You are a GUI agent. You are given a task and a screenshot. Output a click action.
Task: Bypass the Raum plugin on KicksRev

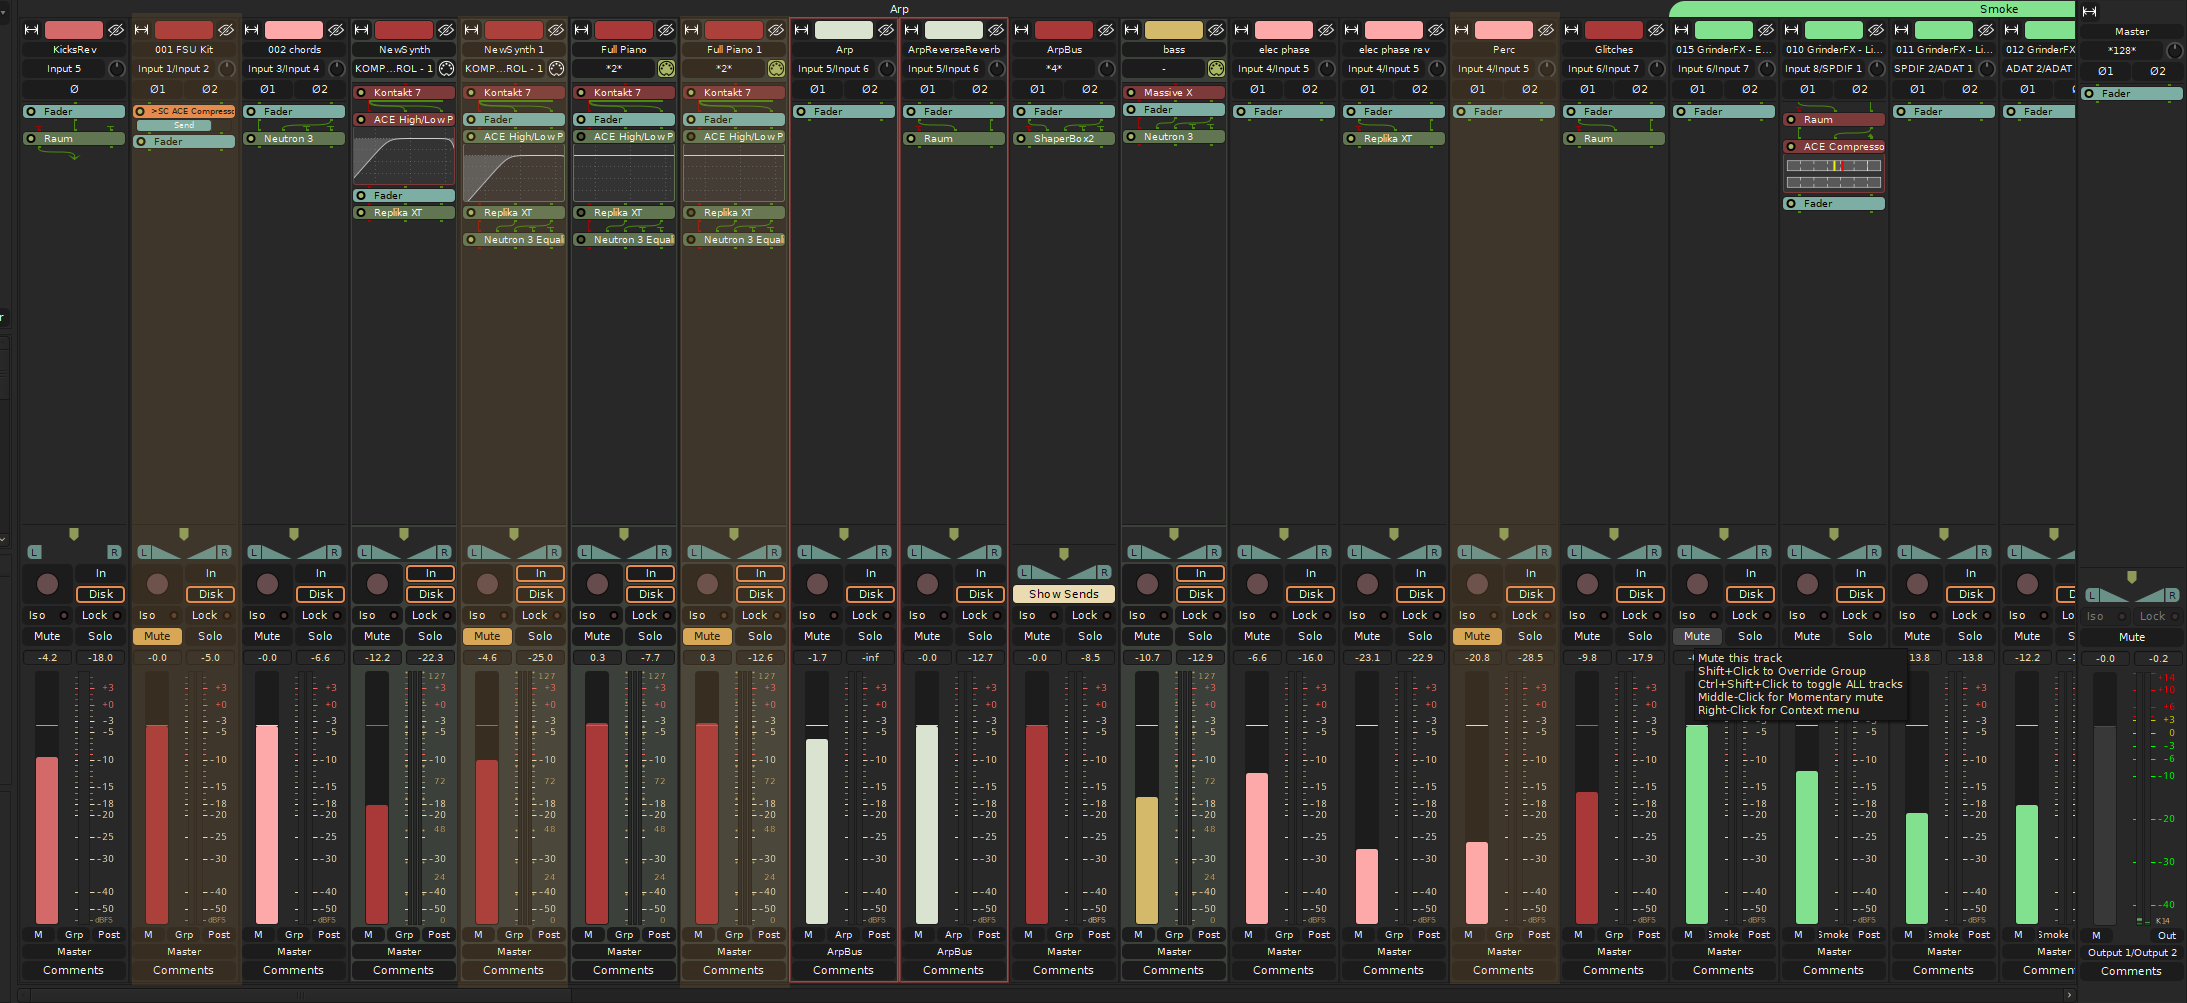click(31, 138)
